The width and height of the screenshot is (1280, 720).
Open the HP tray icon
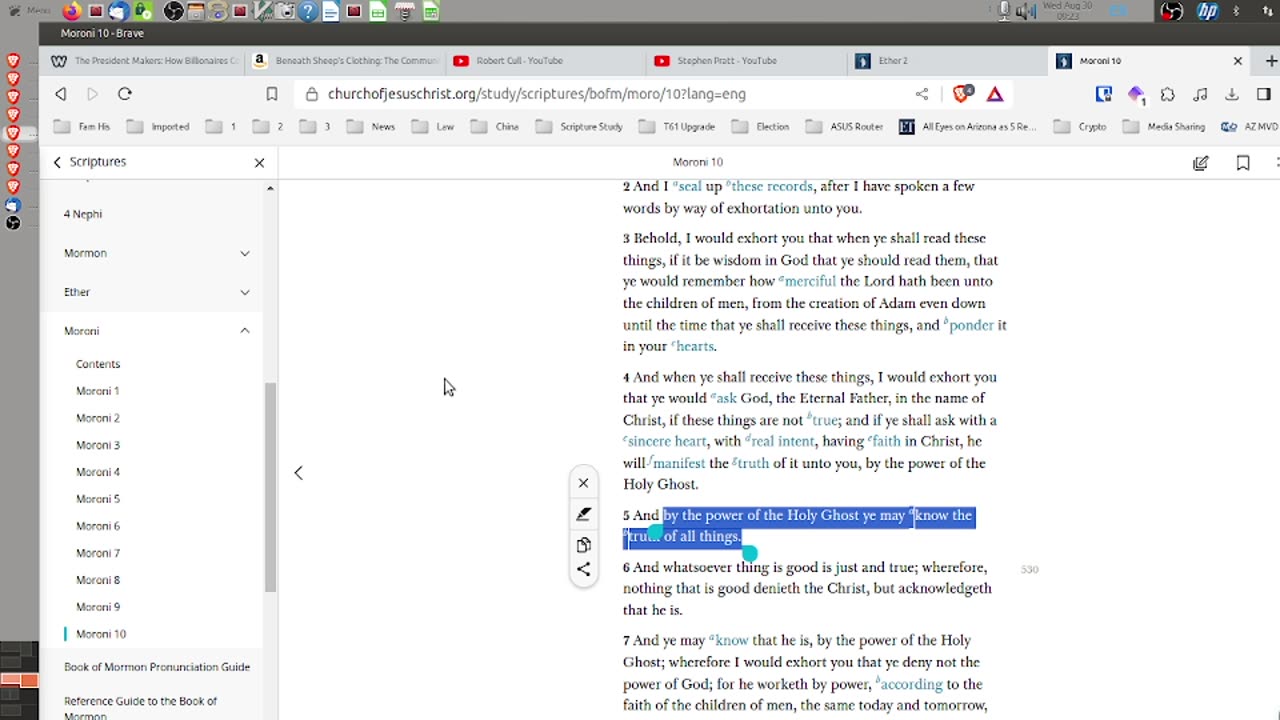[x=1207, y=11]
